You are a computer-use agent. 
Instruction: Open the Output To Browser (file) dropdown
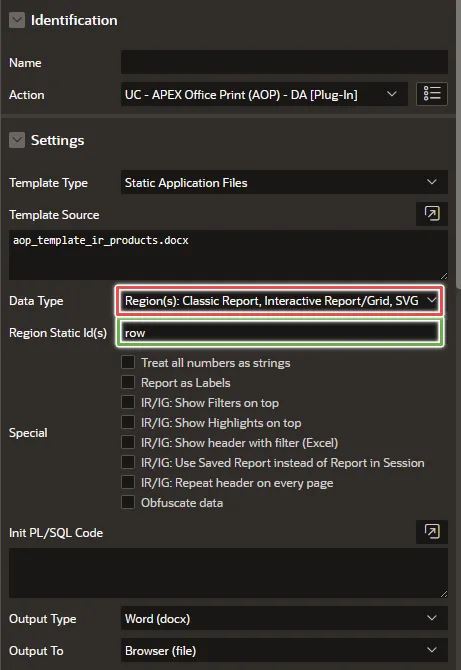[x=284, y=650]
